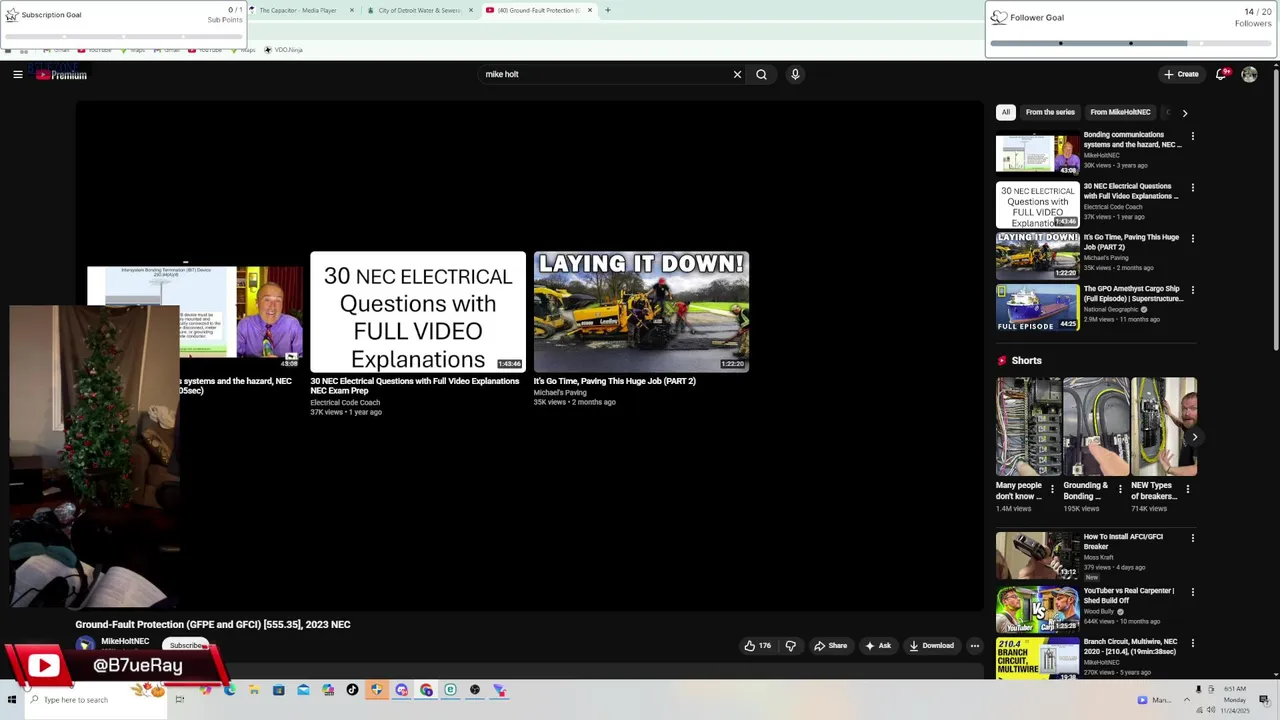Open the Action Center notifications icon

pos(1264,700)
